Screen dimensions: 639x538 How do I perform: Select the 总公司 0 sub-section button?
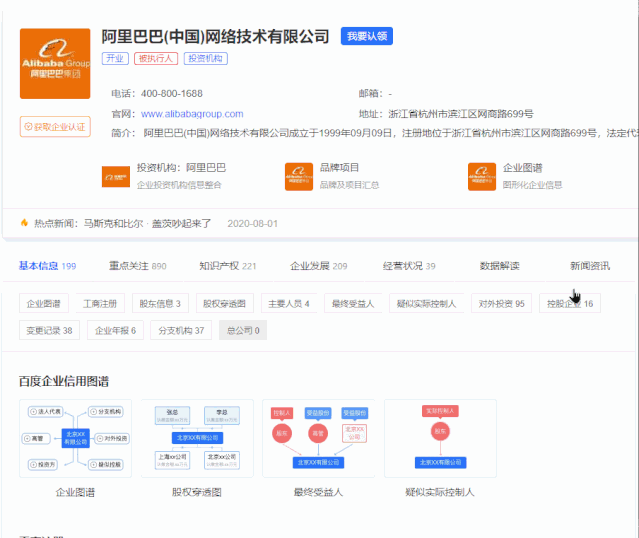[243, 331]
